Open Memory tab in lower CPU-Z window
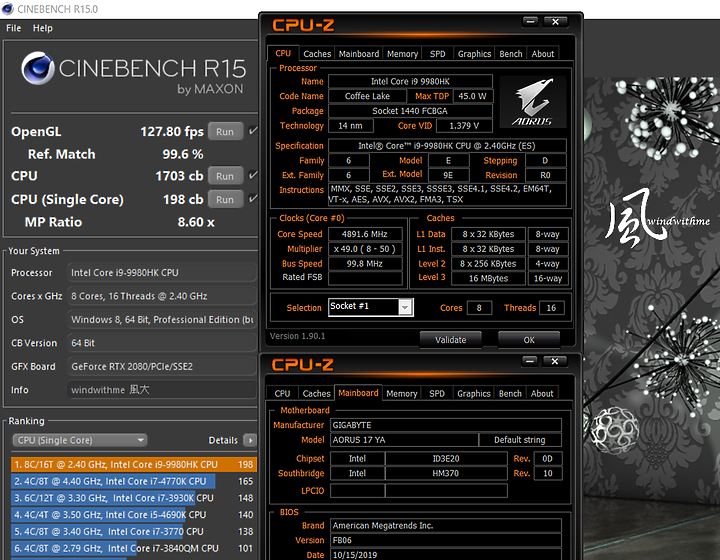Screen dimensions: 720x560 pyautogui.click(x=402, y=393)
